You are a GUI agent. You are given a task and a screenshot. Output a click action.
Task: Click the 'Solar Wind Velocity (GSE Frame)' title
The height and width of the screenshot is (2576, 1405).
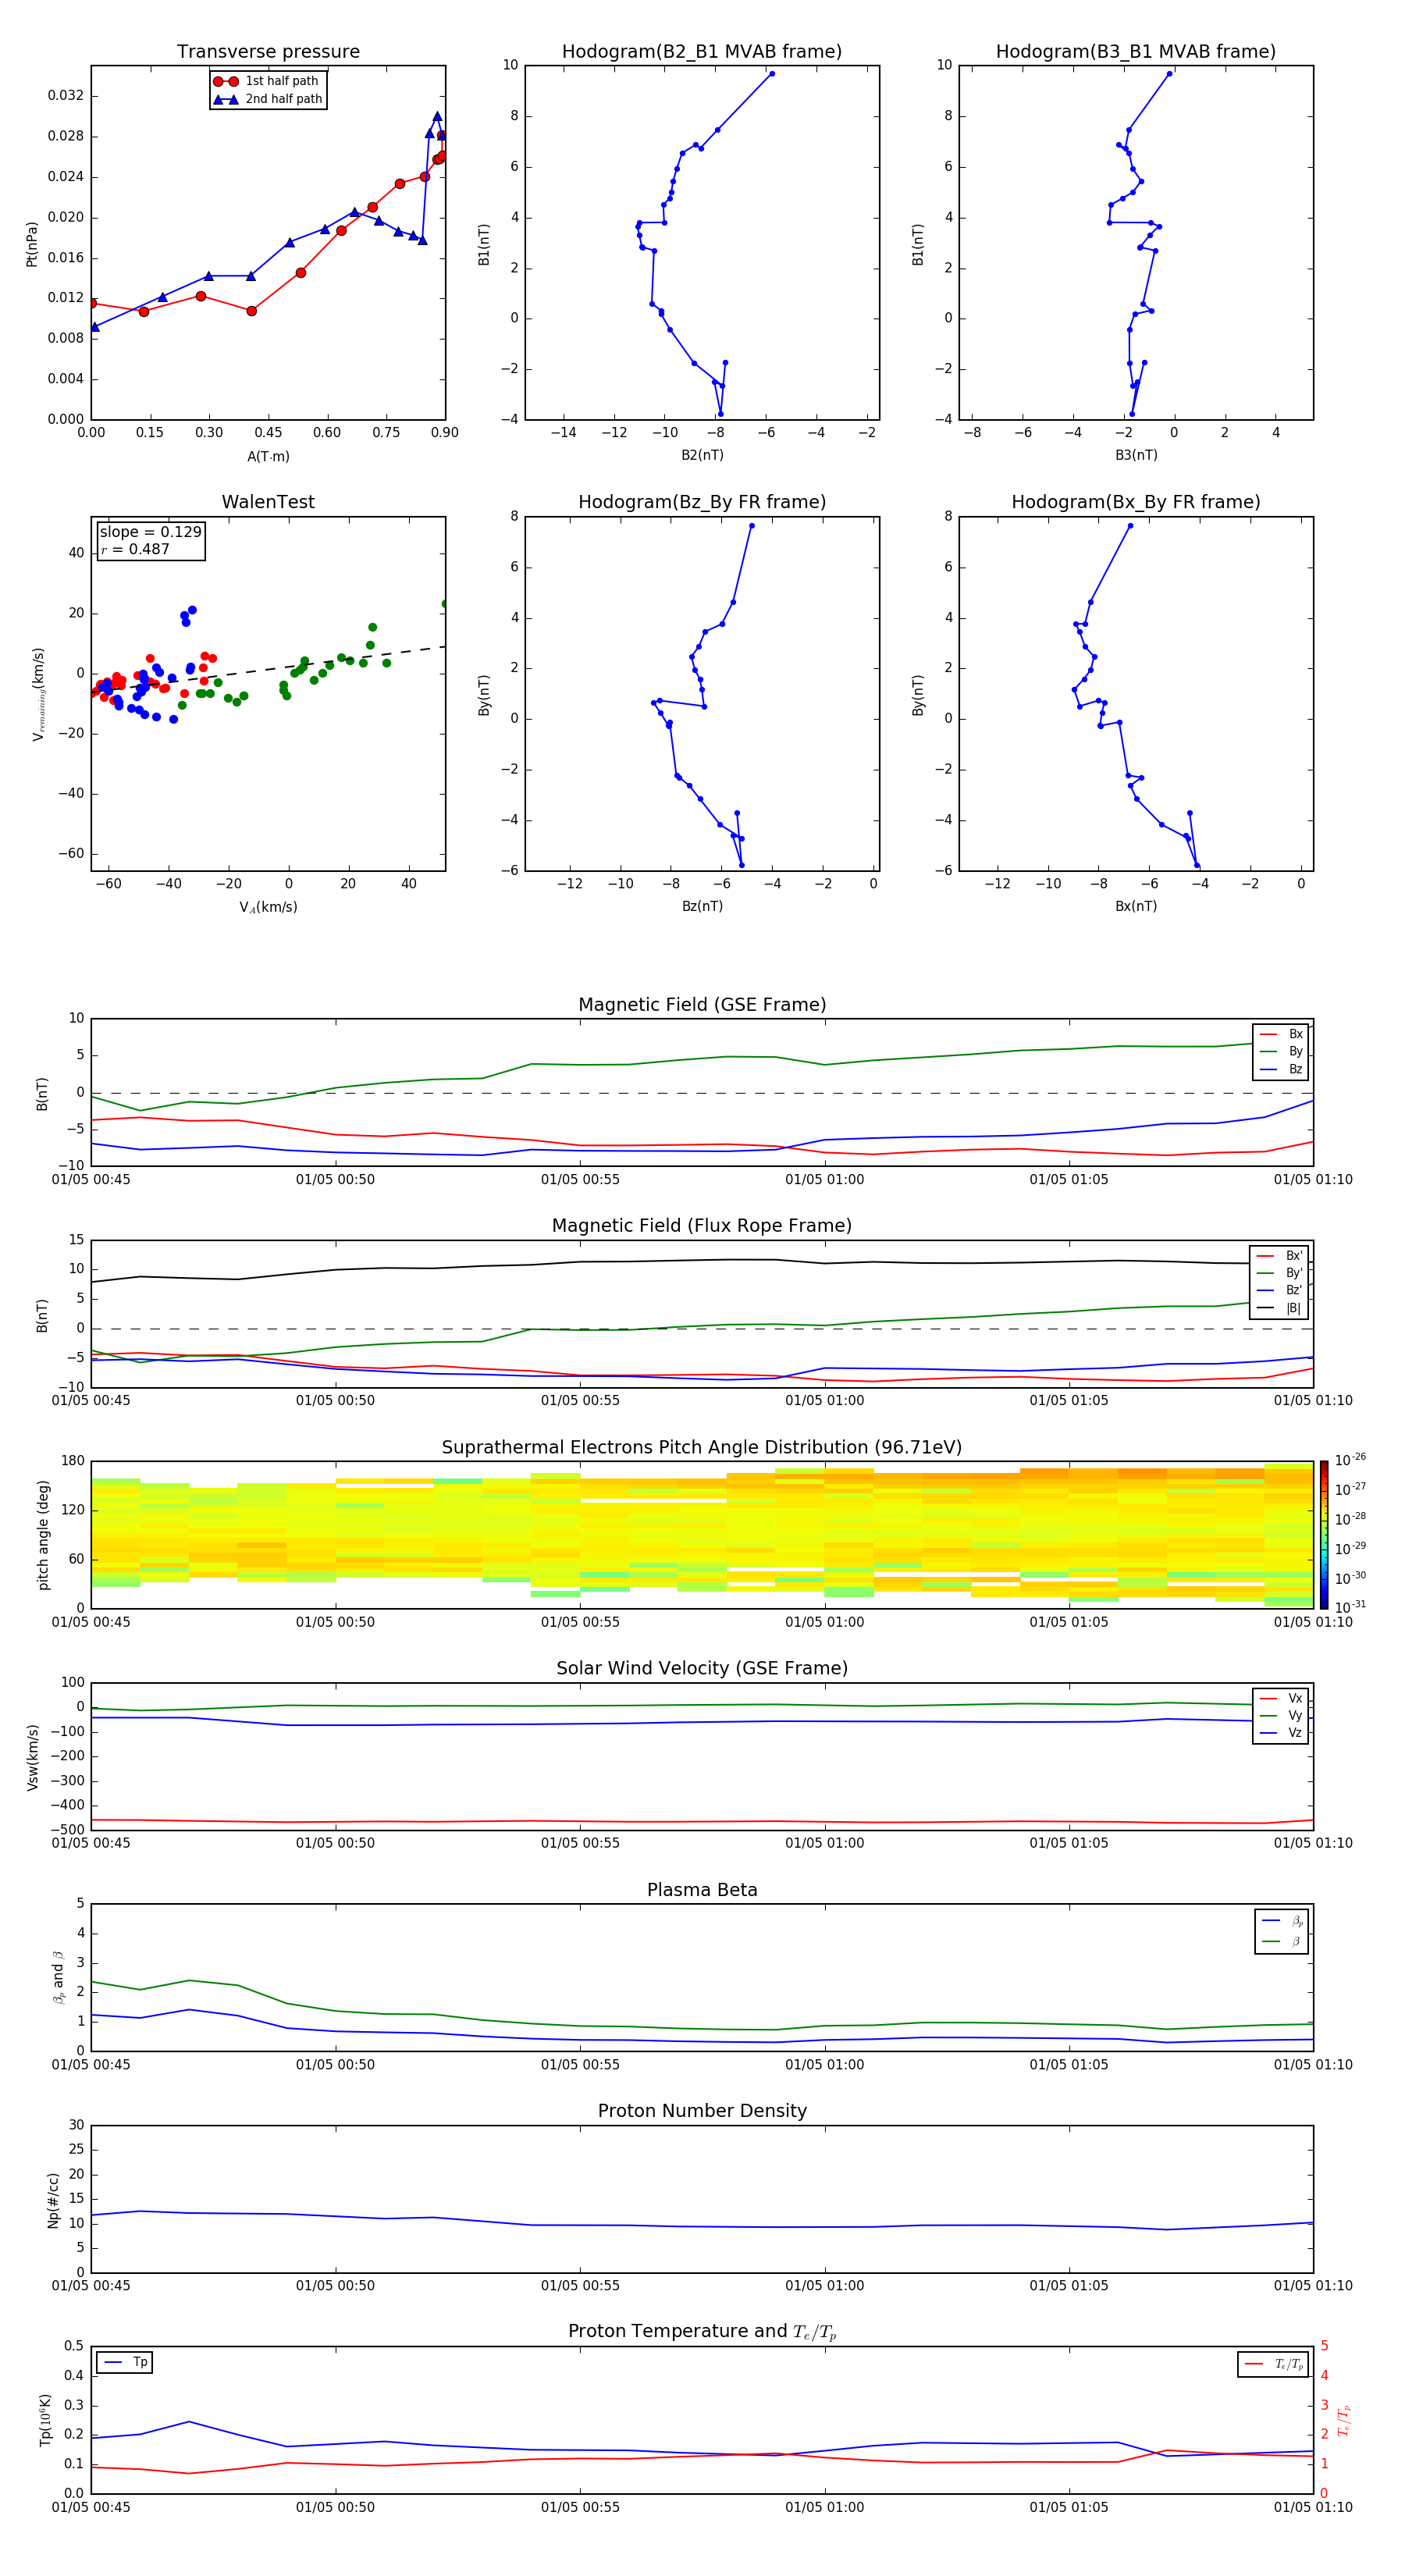(x=702, y=1669)
